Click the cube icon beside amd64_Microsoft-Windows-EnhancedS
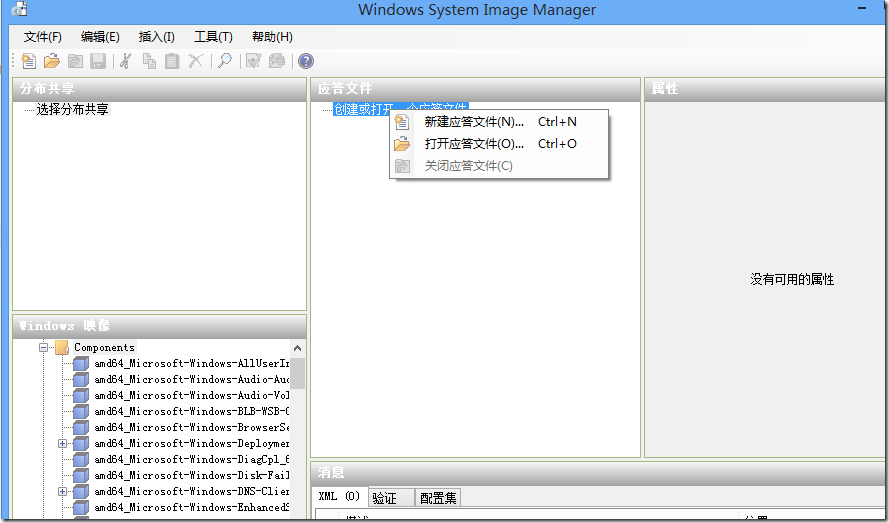Image resolution: width=889 pixels, height=523 pixels. (x=81, y=507)
